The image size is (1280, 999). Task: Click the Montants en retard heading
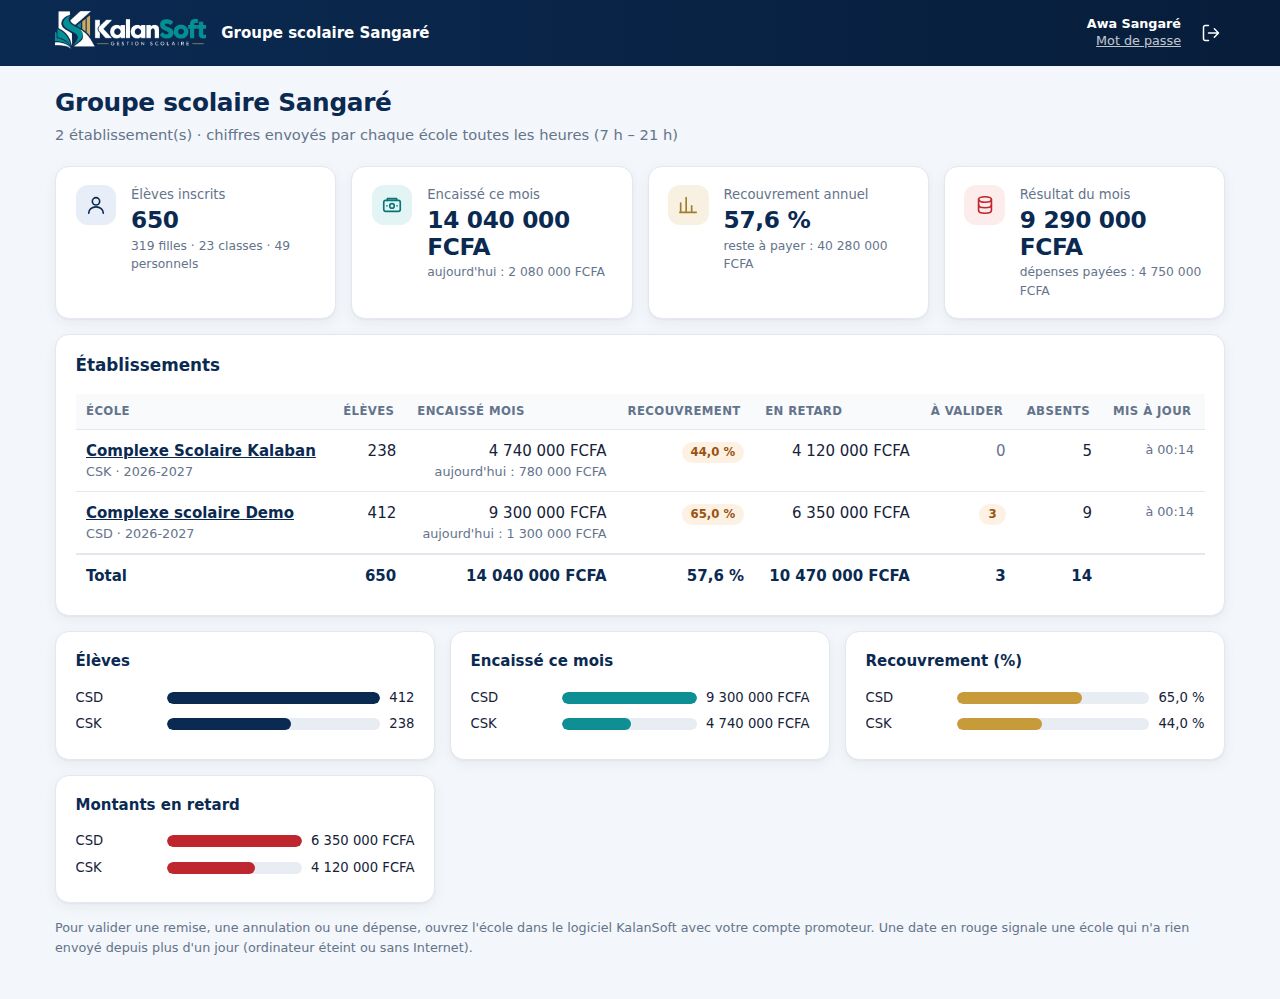pyautogui.click(x=158, y=804)
